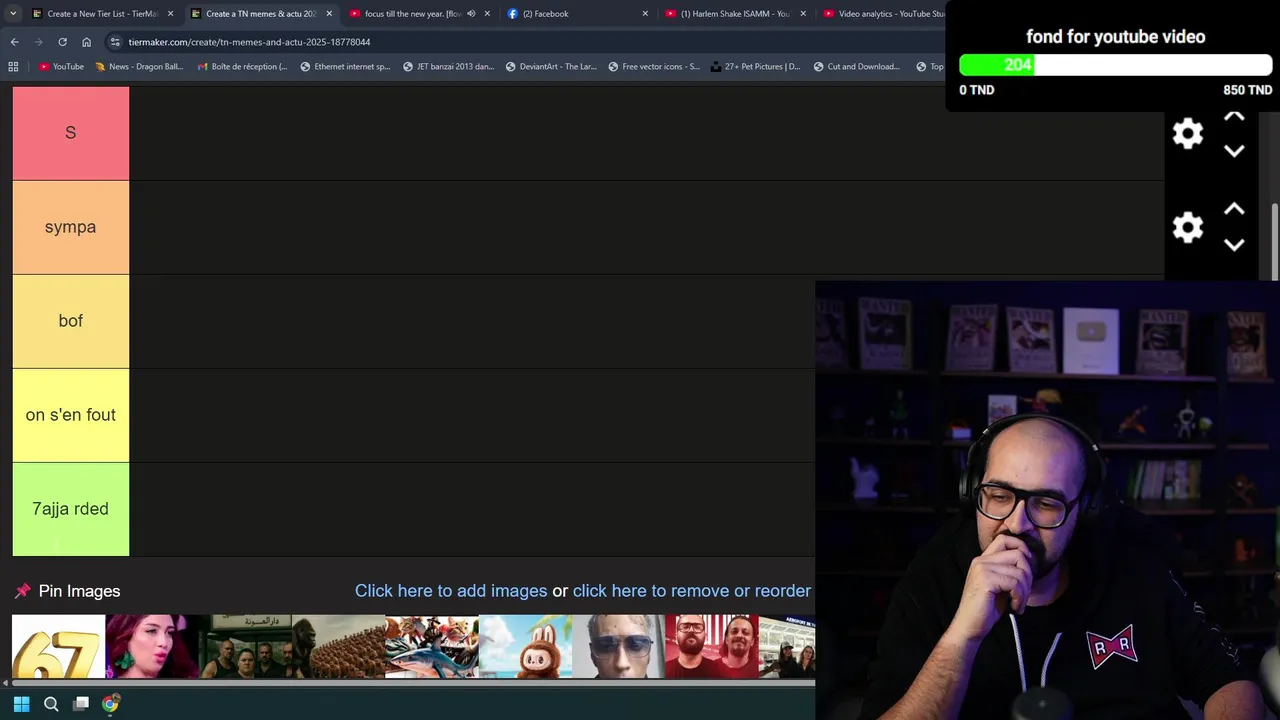The height and width of the screenshot is (720, 1280).
Task: Select the thumbnail of two bearded men in red
Action: [711, 647]
